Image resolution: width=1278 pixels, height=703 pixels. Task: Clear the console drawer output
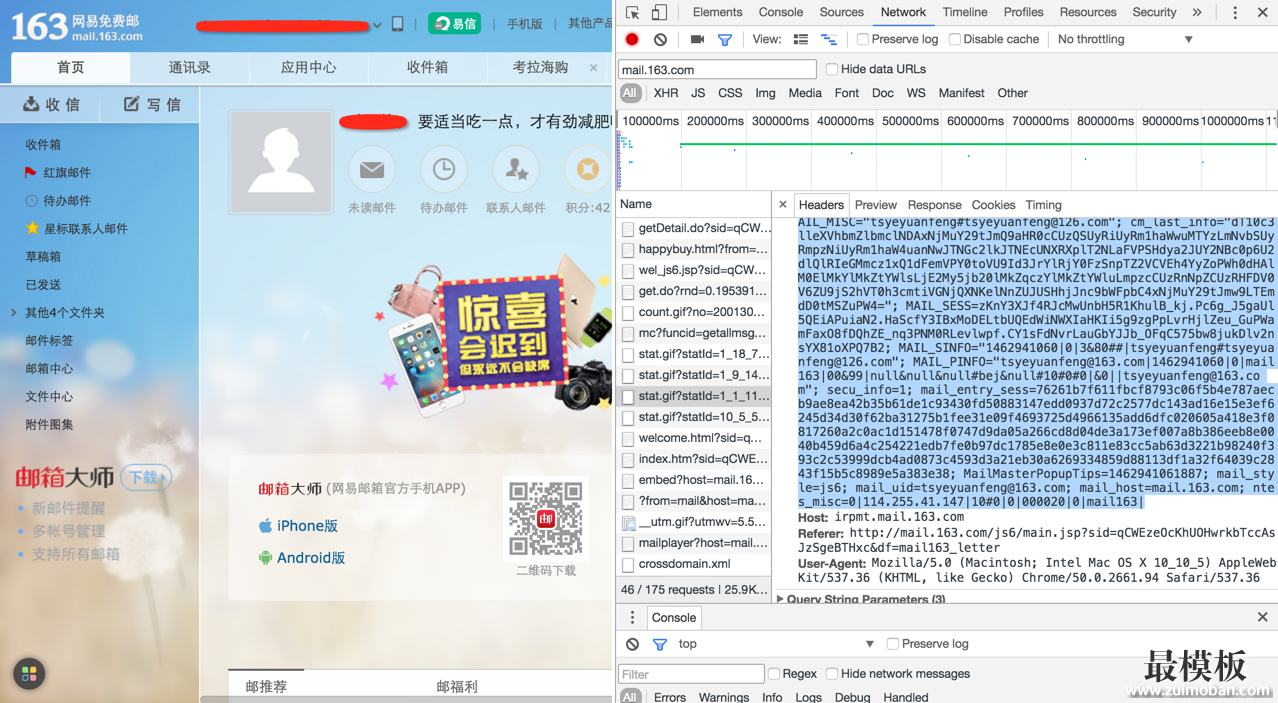pos(632,644)
